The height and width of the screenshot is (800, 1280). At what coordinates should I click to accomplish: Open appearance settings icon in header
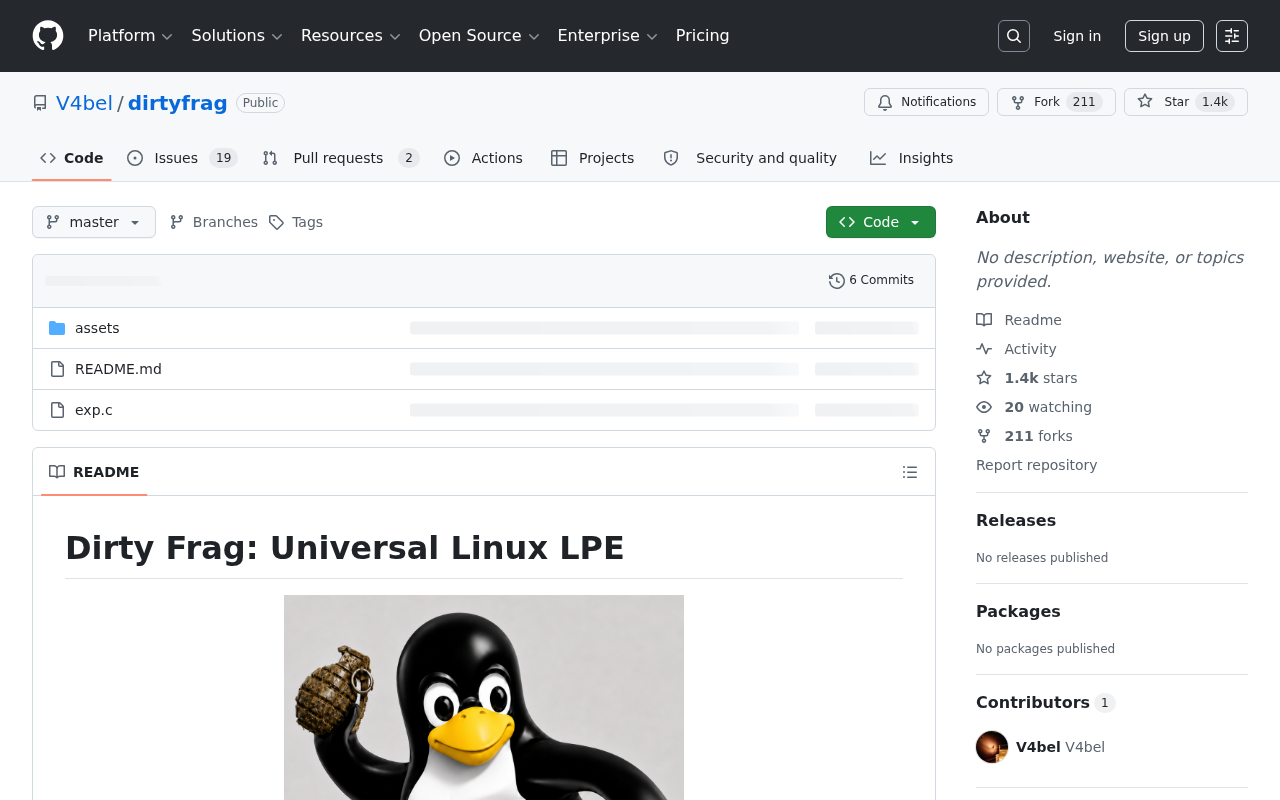pyautogui.click(x=1232, y=36)
